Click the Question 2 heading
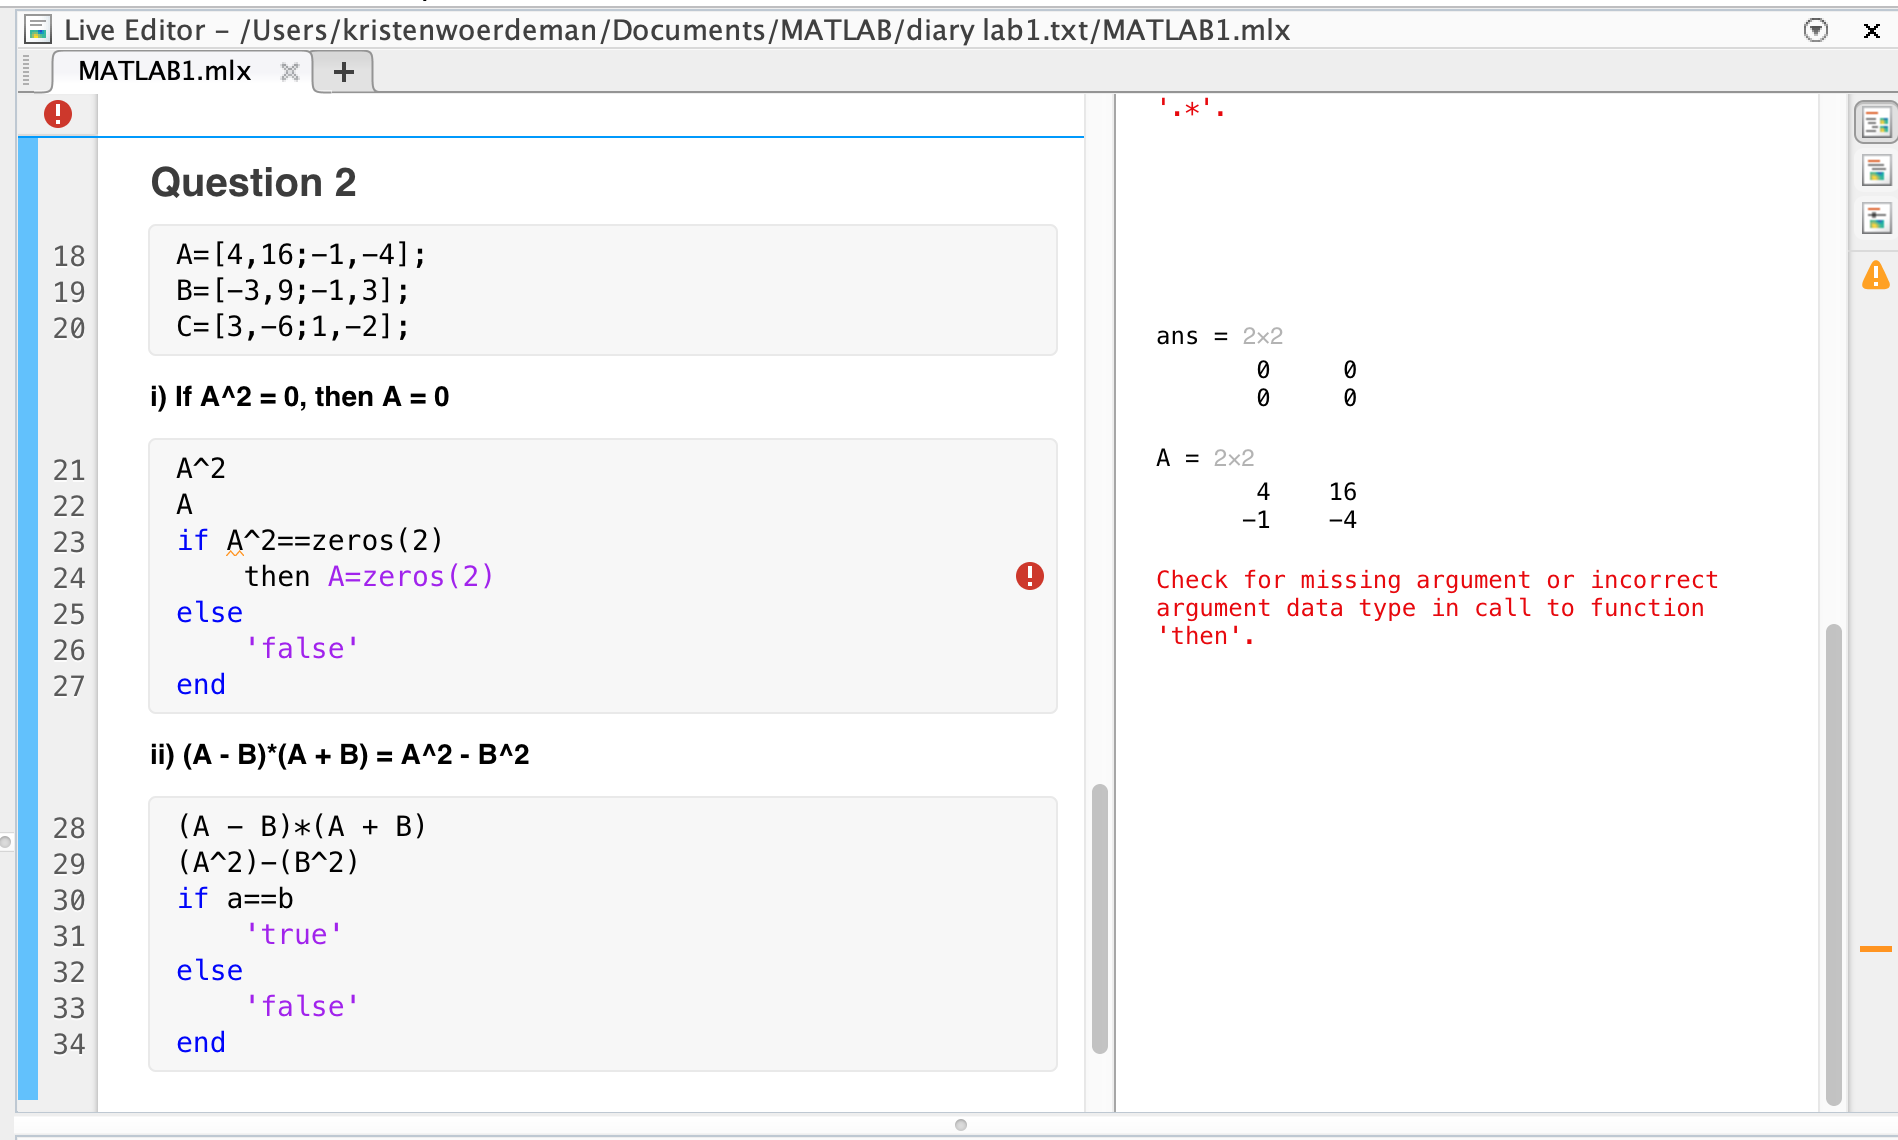1898x1140 pixels. point(254,183)
